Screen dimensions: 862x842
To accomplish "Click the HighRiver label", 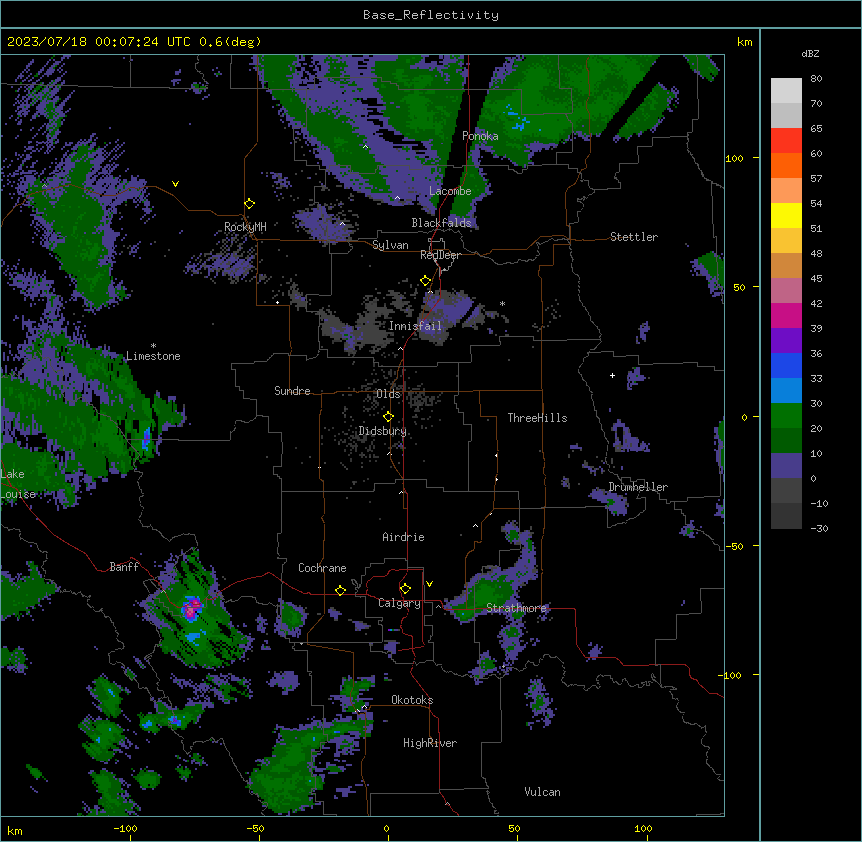I will coord(430,743).
